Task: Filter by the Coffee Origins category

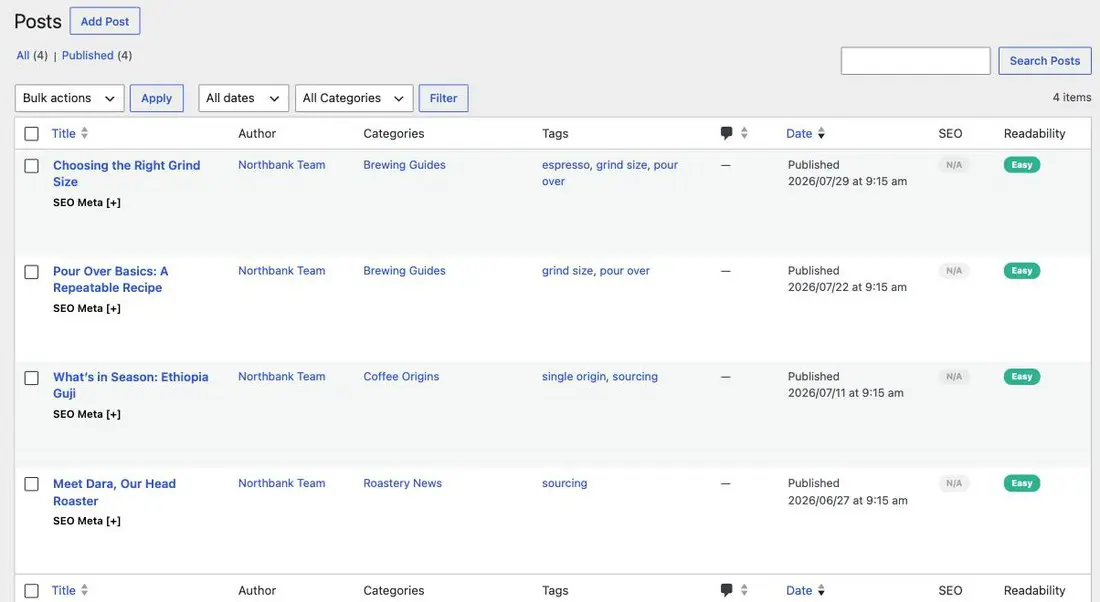Action: [x=401, y=377]
